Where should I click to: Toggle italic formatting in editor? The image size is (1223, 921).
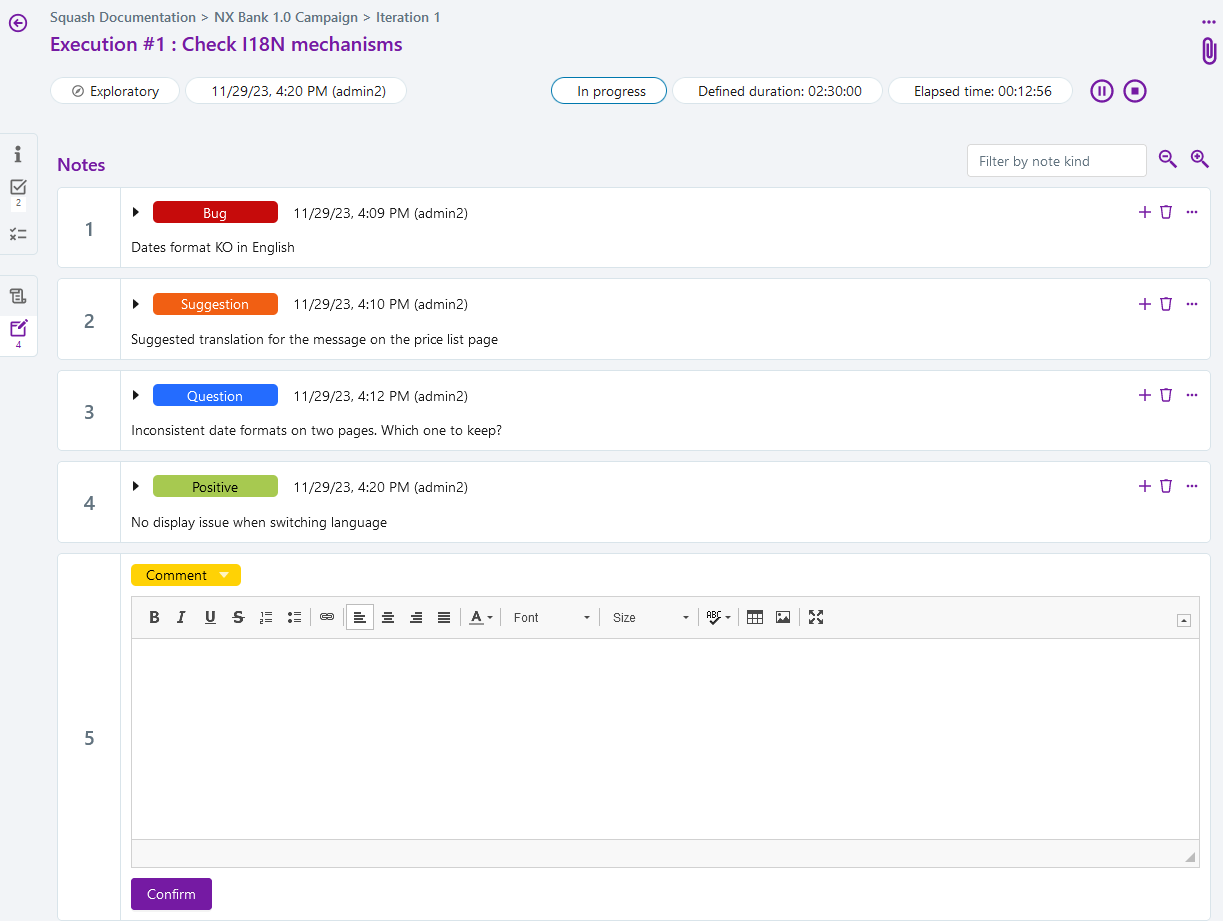(181, 617)
